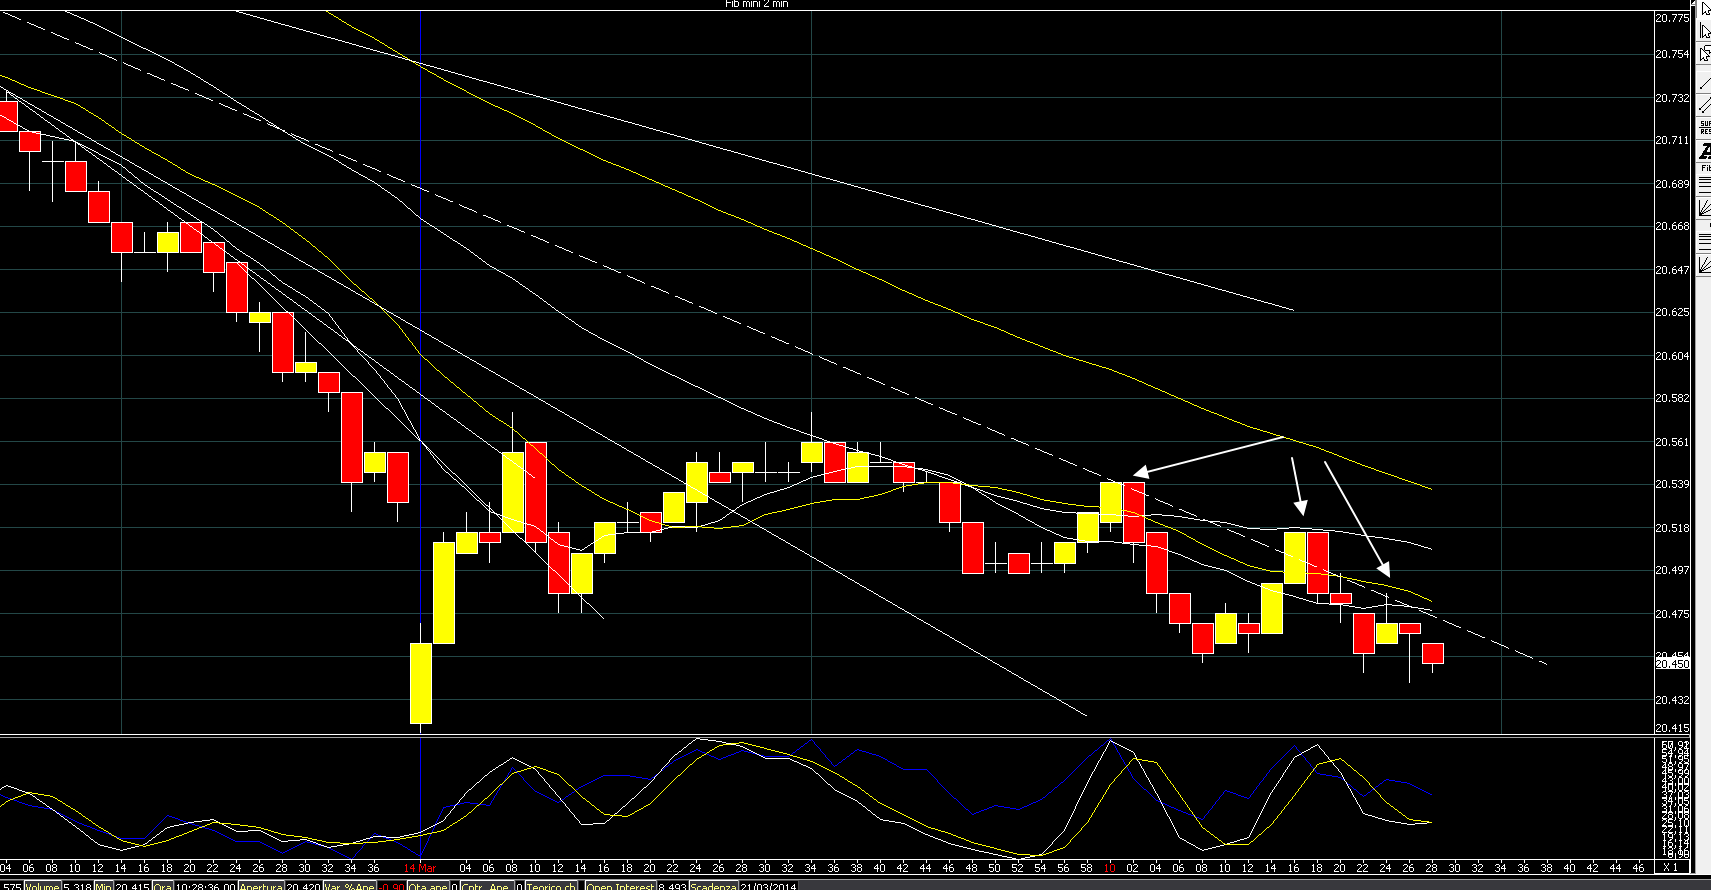Click the expiry date 21/03/2014
This screenshot has width=1711, height=890.
[768, 886]
